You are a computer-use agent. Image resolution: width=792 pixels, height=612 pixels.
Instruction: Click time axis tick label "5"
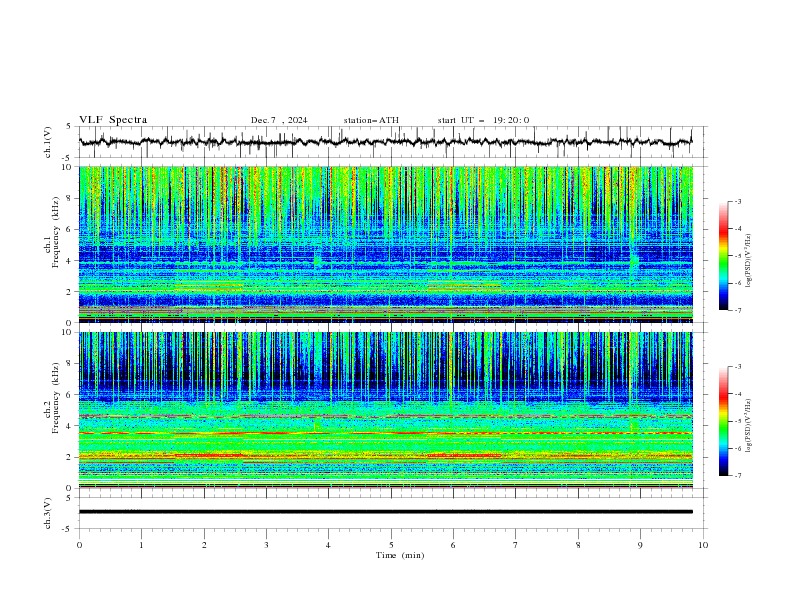click(391, 545)
